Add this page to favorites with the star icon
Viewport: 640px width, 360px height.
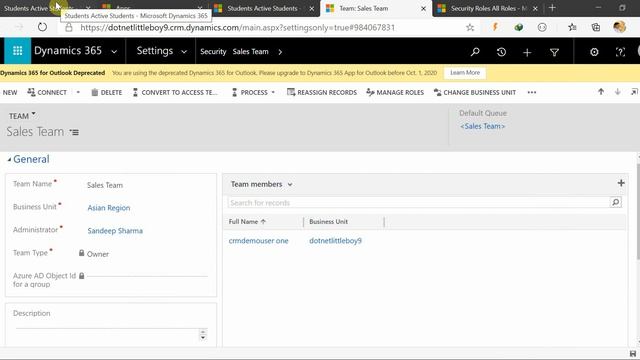click(x=470, y=27)
